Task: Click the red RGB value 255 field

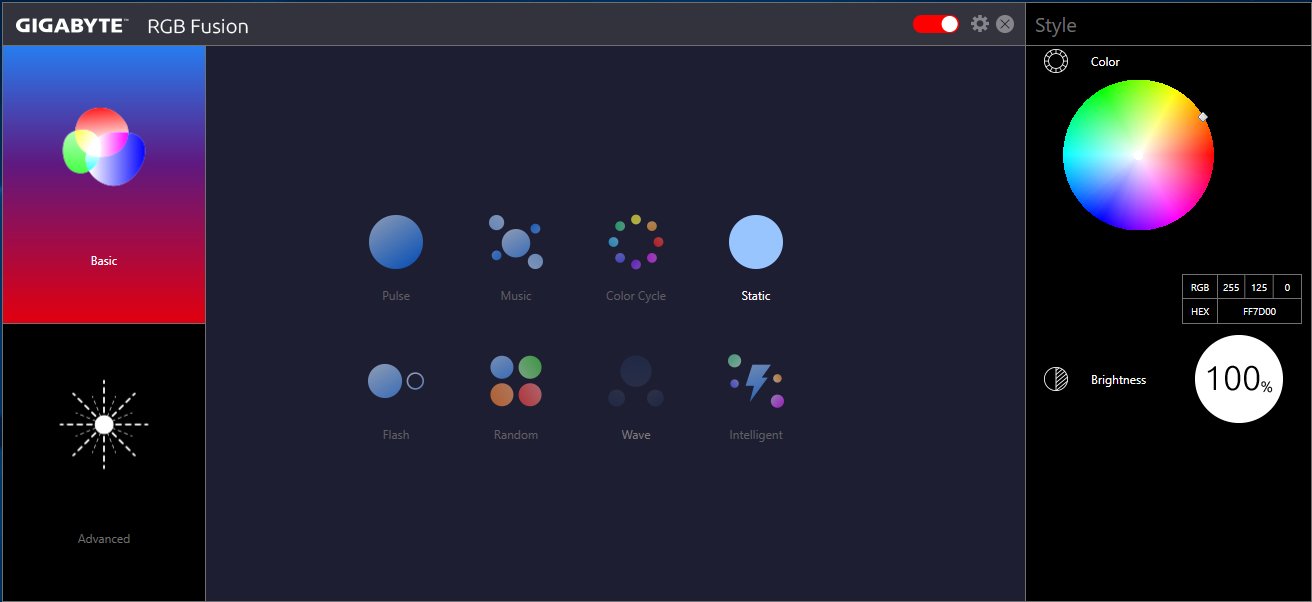Action: (x=1231, y=287)
